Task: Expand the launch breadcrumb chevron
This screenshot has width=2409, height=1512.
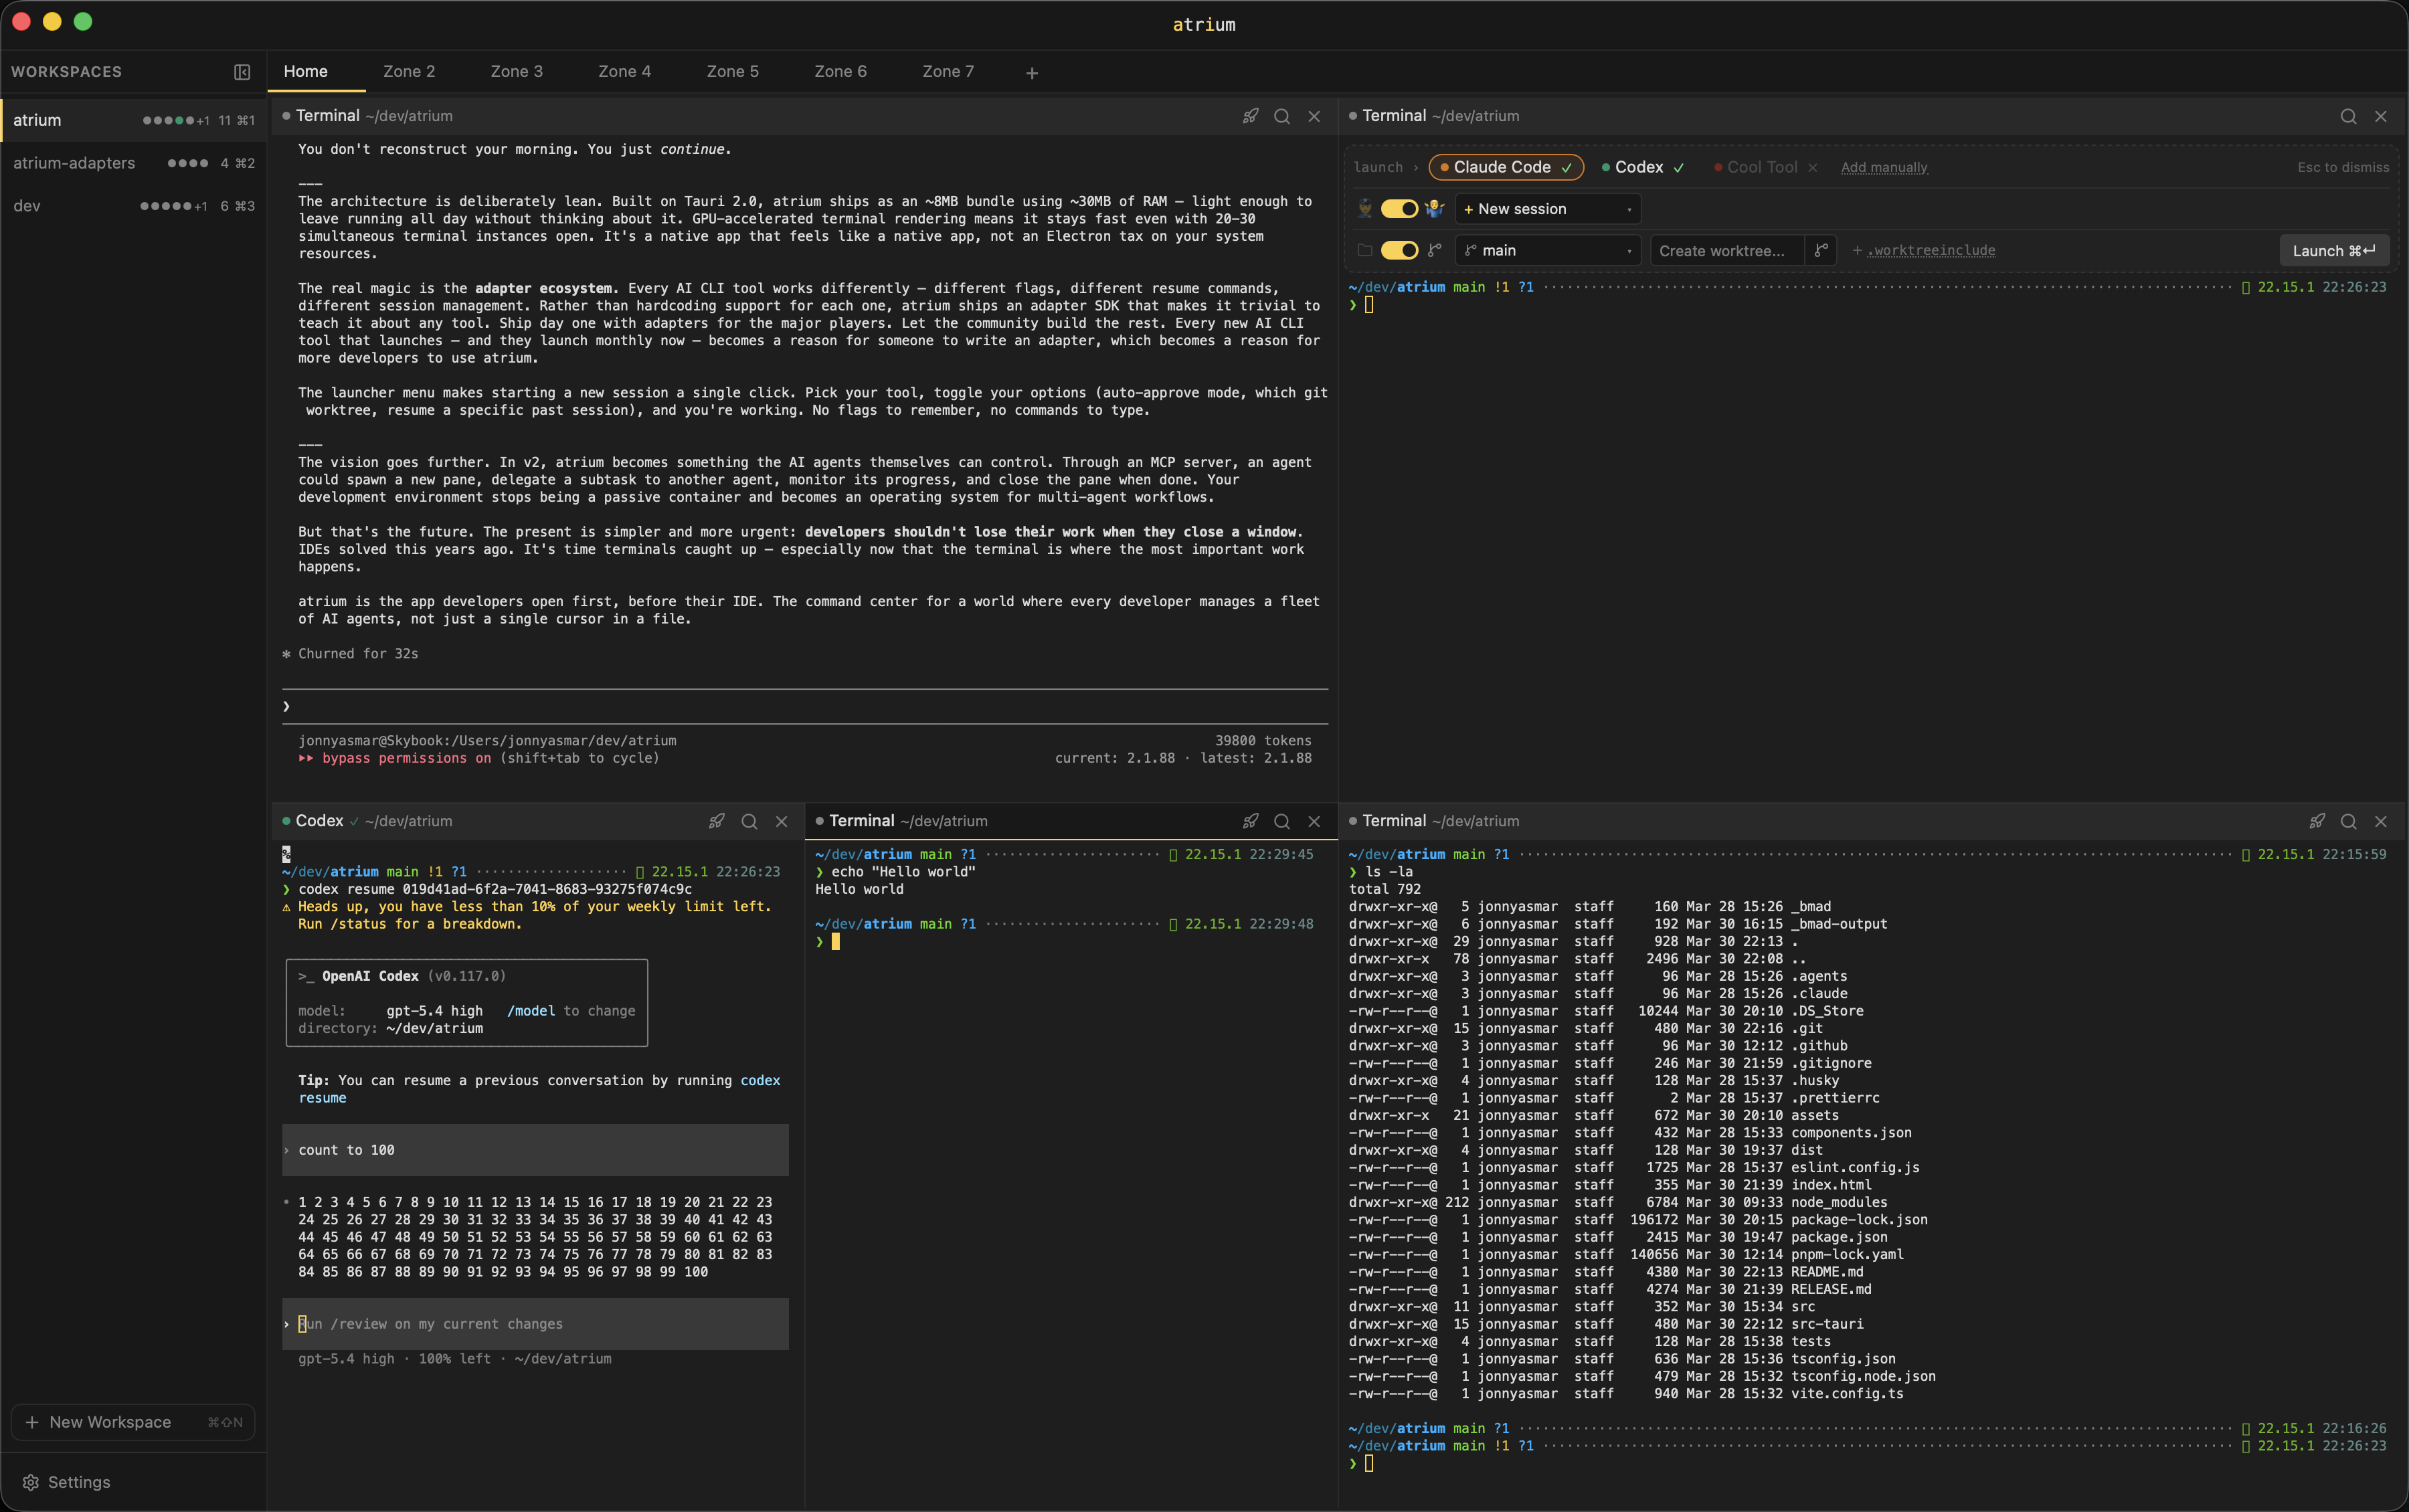Action: [1417, 167]
